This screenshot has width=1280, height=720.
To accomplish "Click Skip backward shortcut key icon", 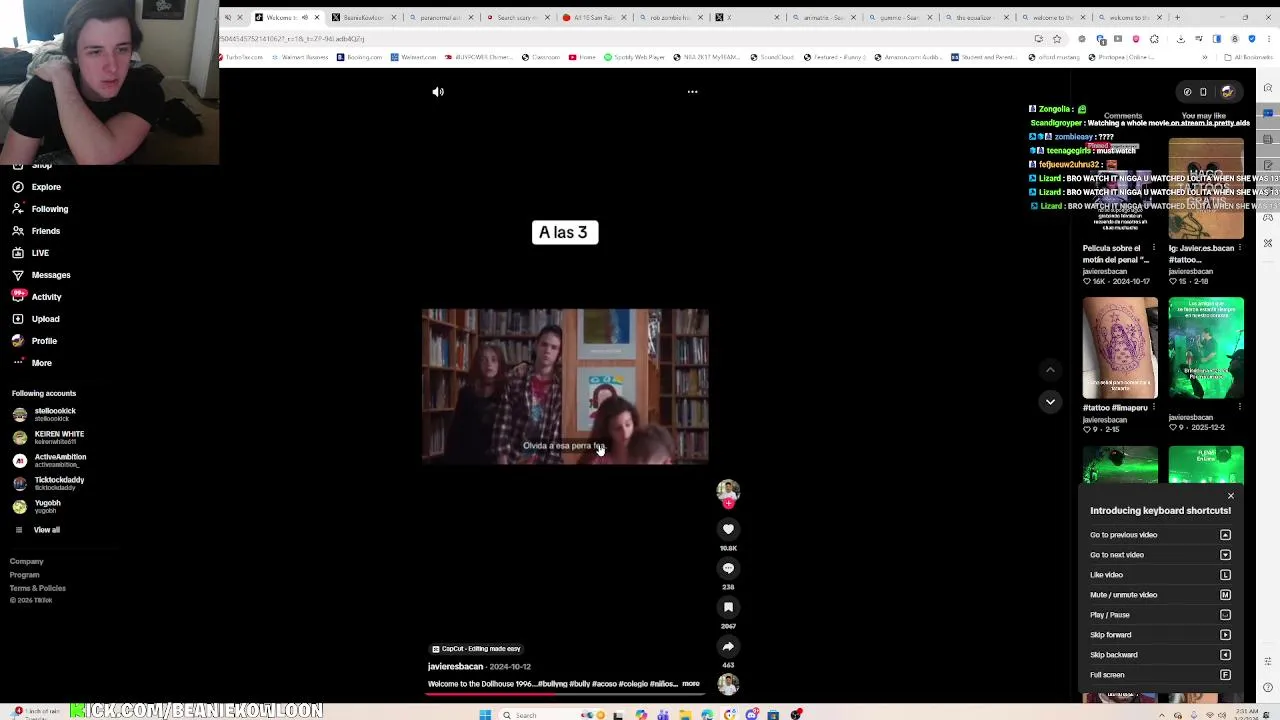I will coord(1225,655).
